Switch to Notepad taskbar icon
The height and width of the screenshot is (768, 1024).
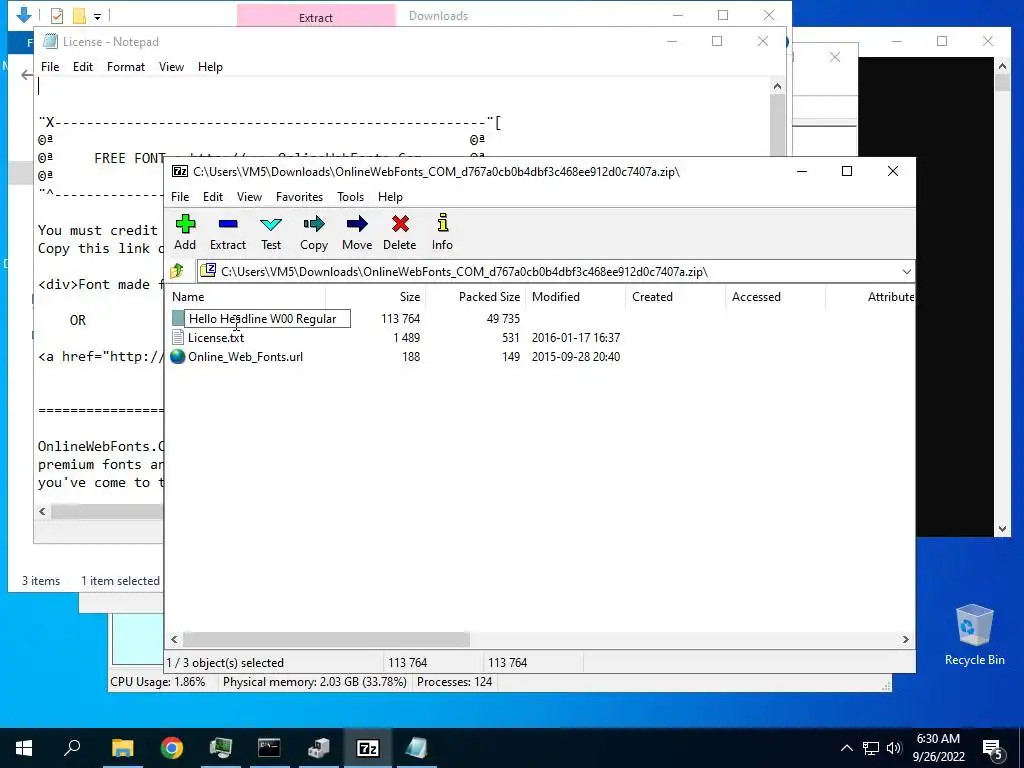tap(417, 748)
